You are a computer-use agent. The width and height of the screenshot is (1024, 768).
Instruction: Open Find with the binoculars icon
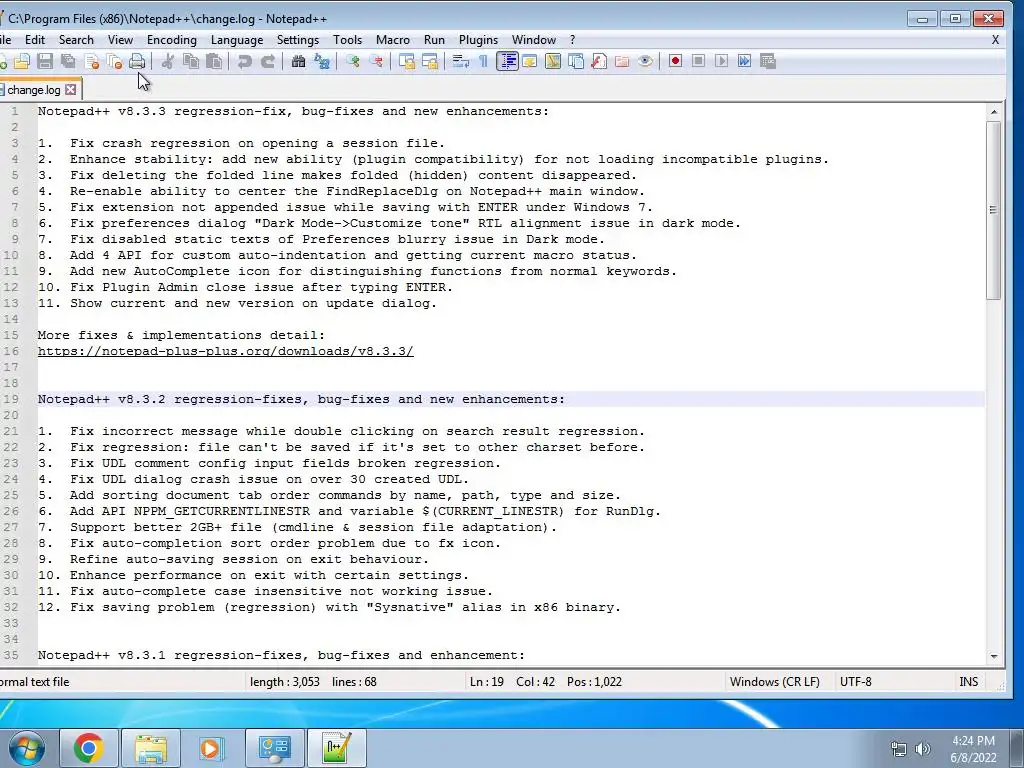coord(298,61)
